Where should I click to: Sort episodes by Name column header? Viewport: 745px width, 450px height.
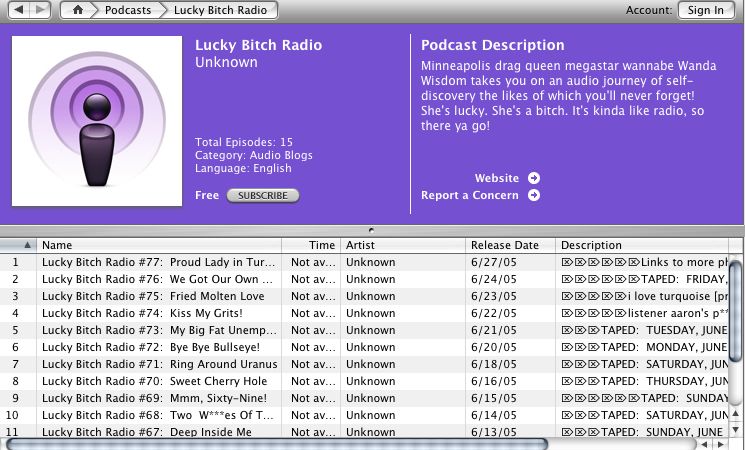coord(159,245)
